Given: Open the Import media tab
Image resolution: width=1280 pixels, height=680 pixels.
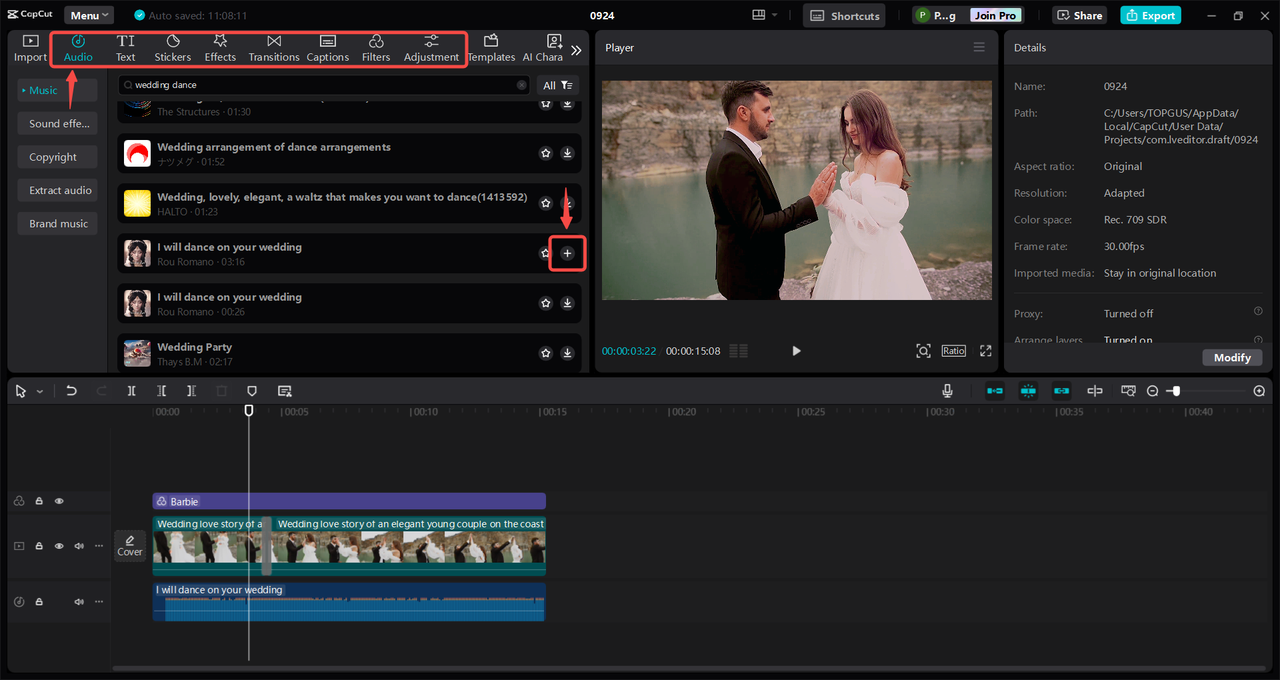Looking at the screenshot, I should tap(30, 48).
